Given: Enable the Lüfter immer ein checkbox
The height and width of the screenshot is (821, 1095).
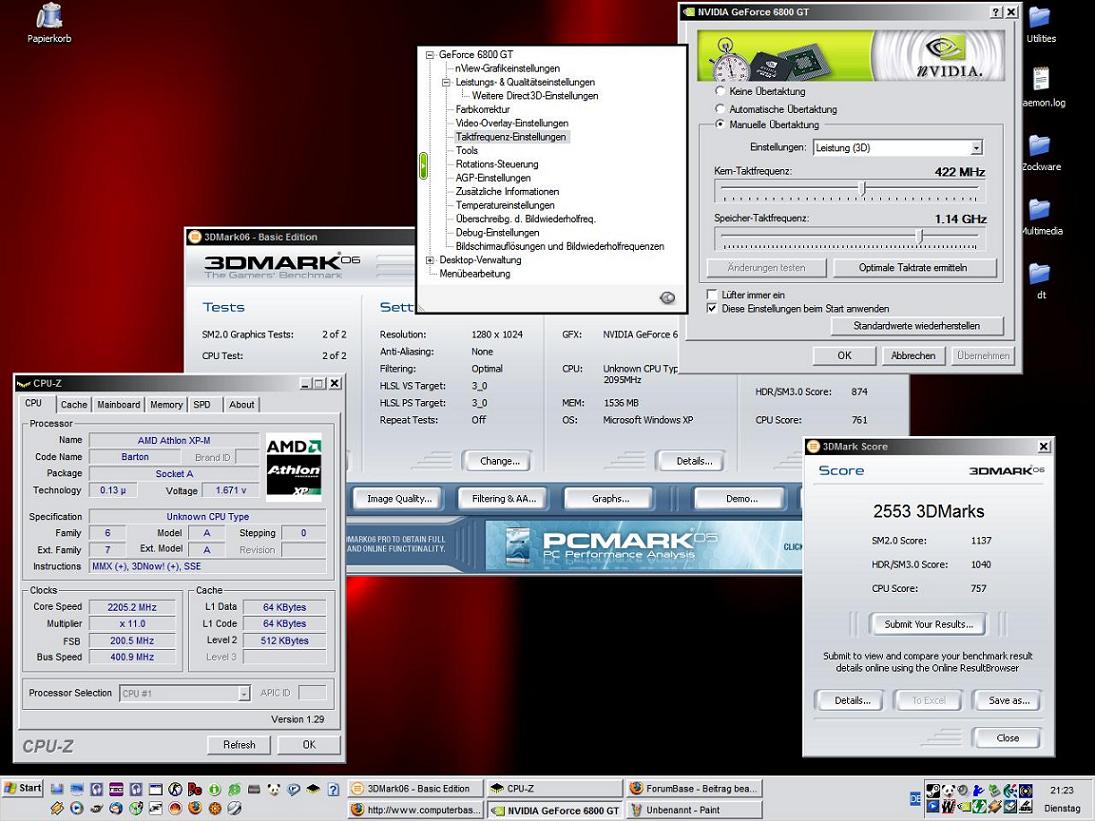Looking at the screenshot, I should (712, 294).
